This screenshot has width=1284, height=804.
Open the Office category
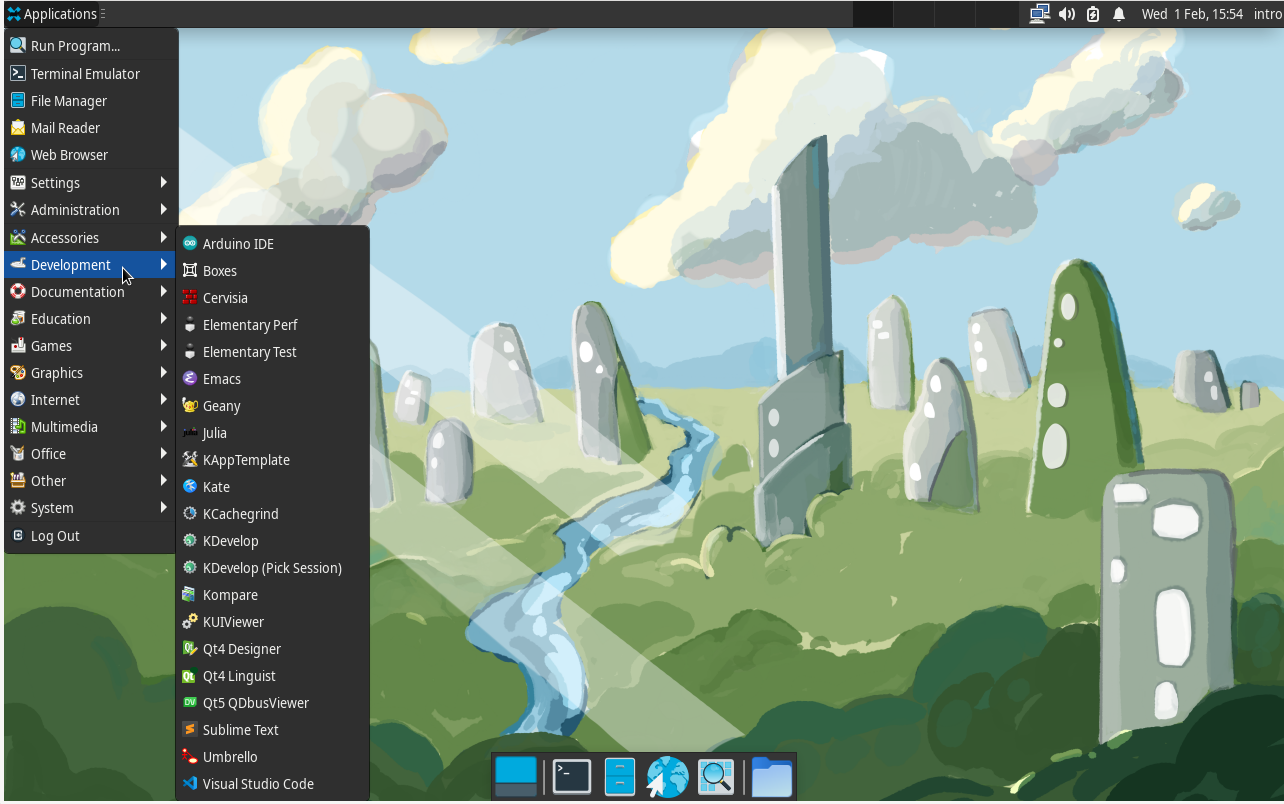(91, 454)
